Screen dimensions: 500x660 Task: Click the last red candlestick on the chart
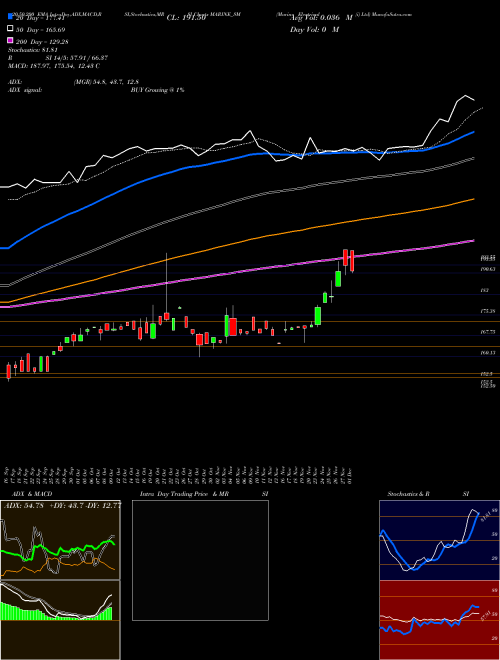(x=352, y=261)
